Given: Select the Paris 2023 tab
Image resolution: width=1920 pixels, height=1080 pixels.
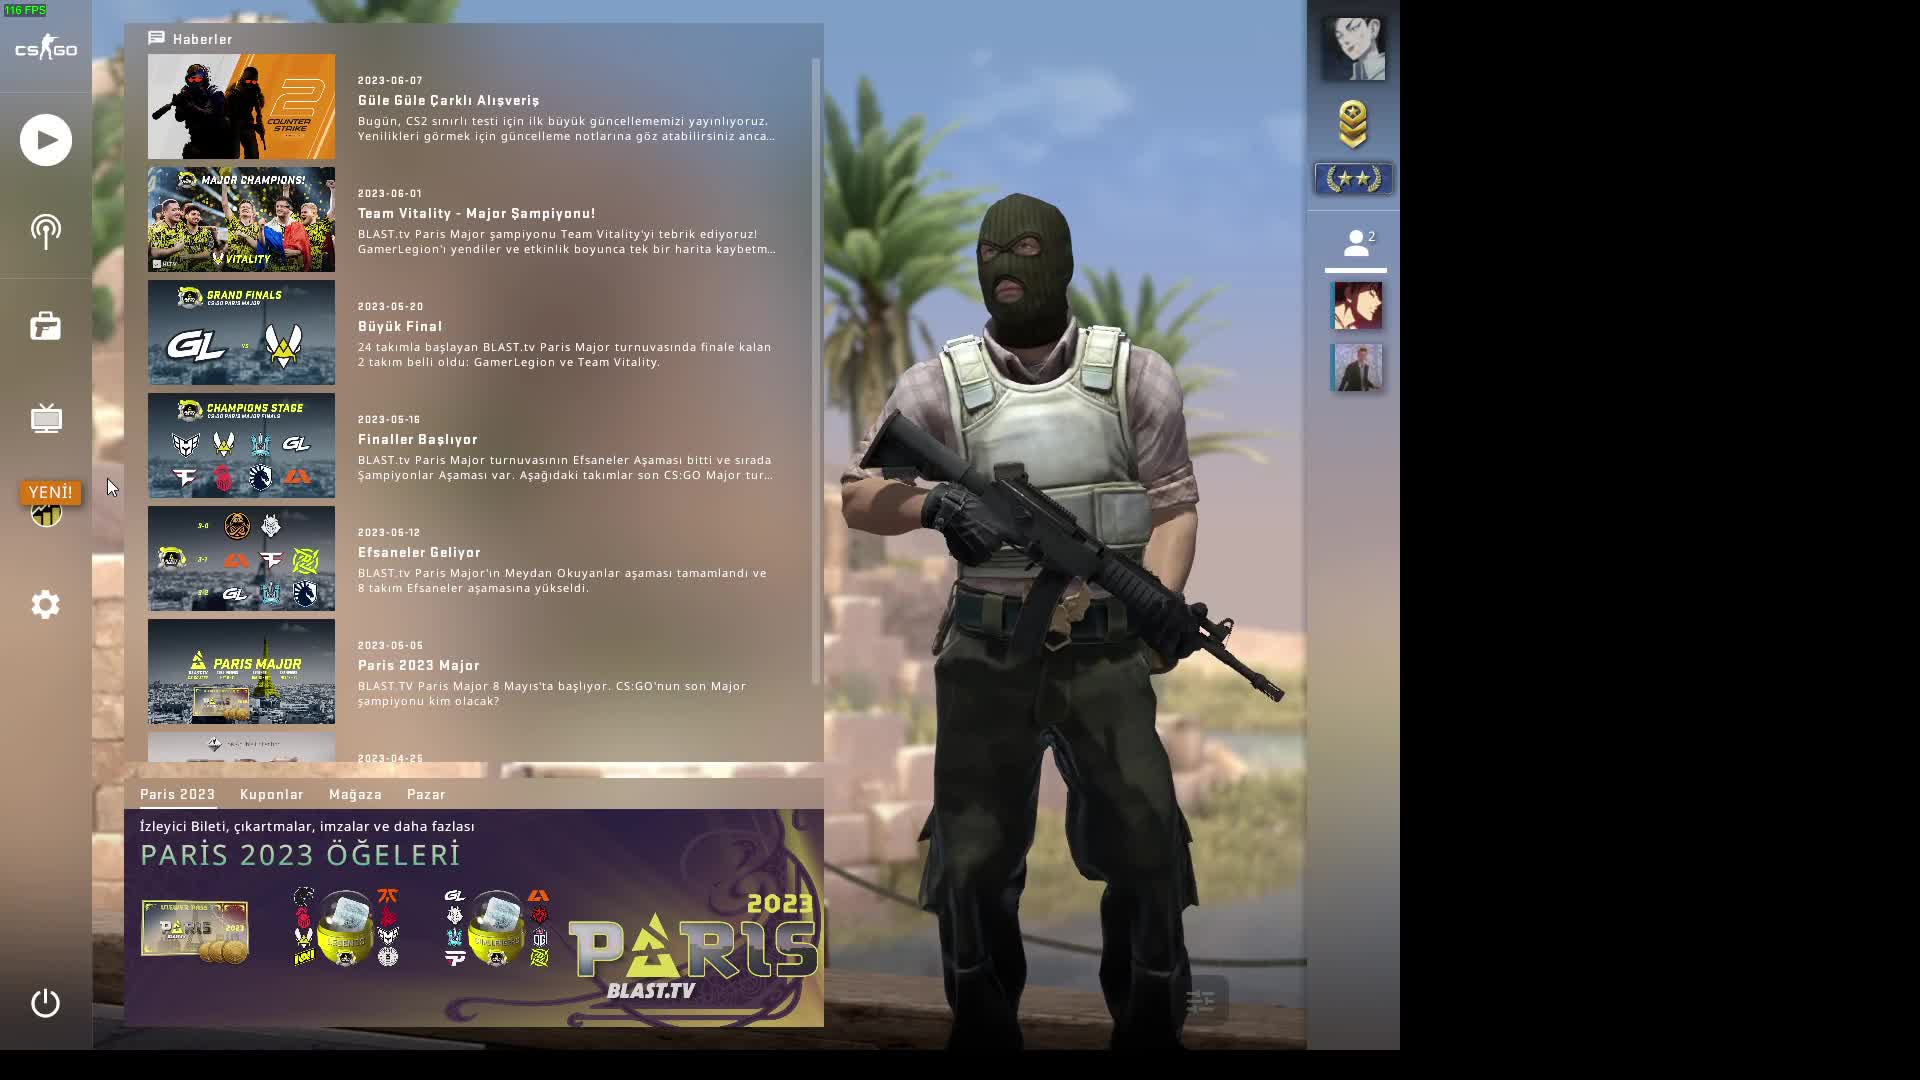Looking at the screenshot, I should 177,794.
